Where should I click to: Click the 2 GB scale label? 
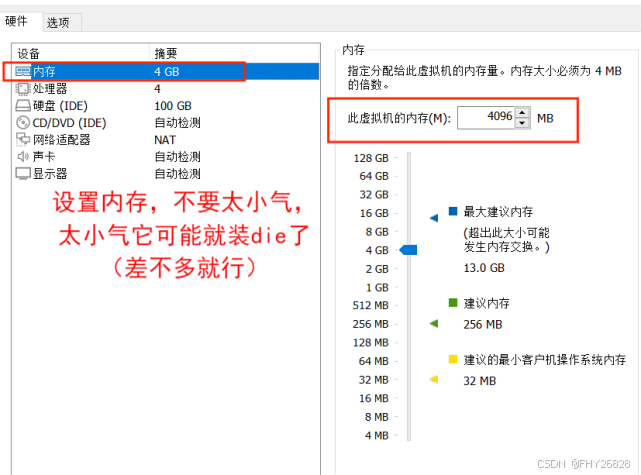[377, 269]
